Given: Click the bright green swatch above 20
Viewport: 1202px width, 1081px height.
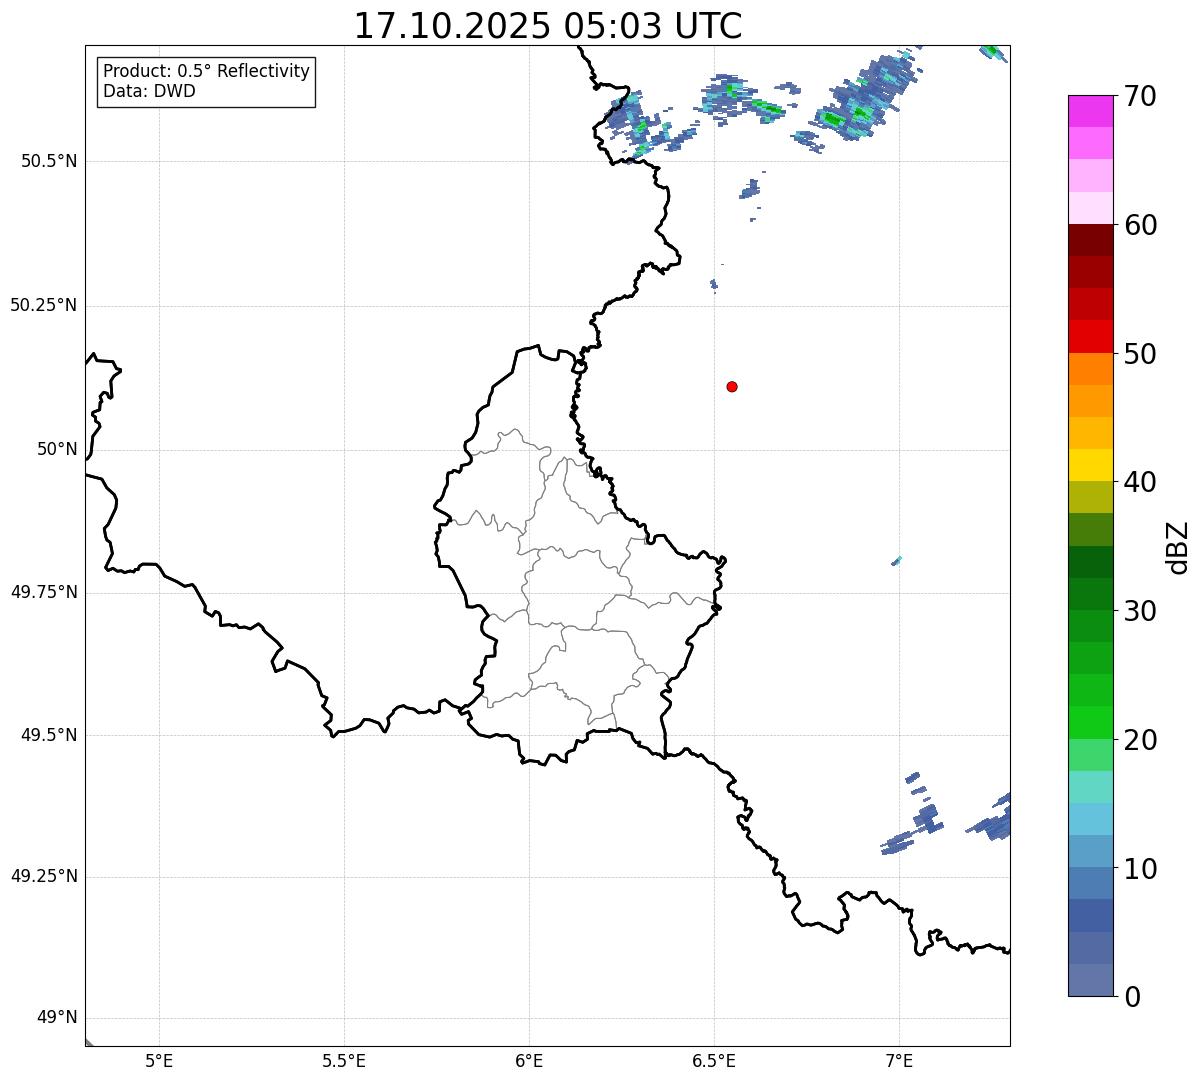Looking at the screenshot, I should click(1090, 723).
